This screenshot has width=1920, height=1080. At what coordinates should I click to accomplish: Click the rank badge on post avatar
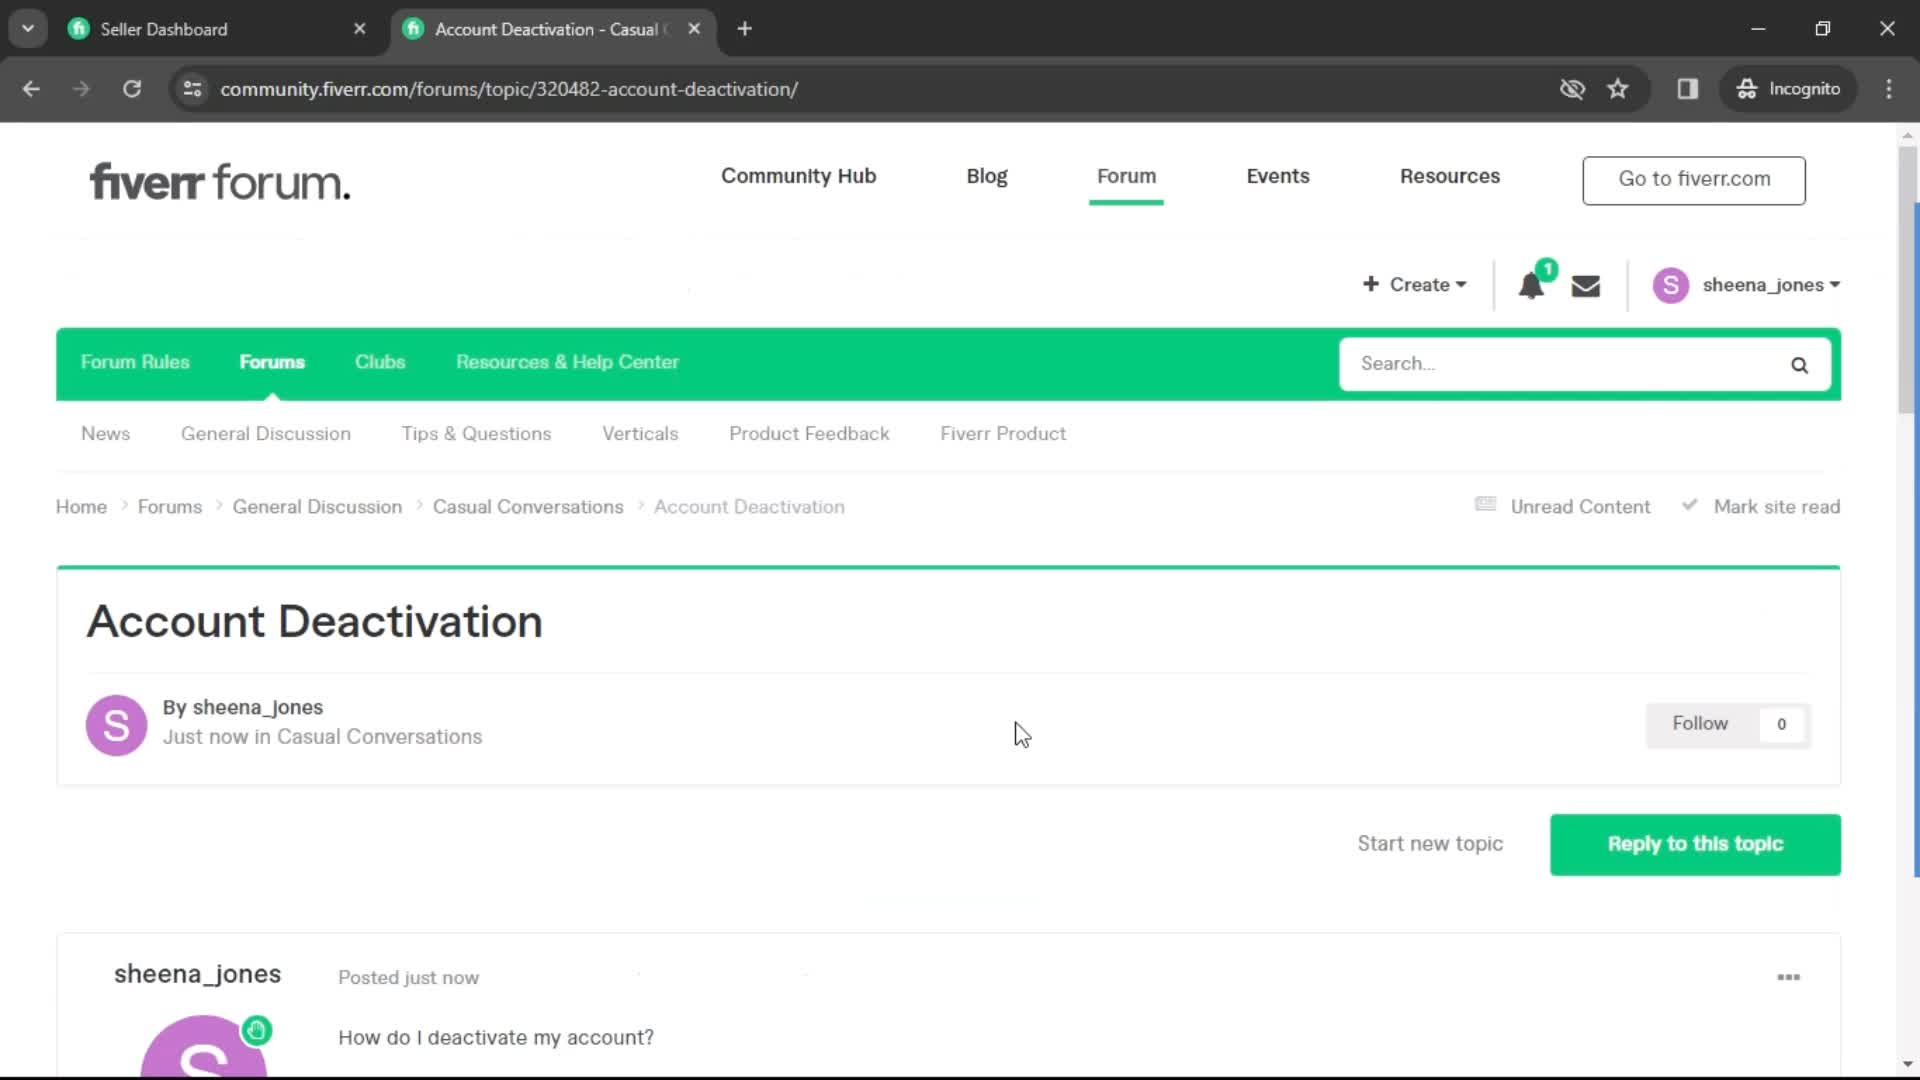click(x=257, y=1030)
